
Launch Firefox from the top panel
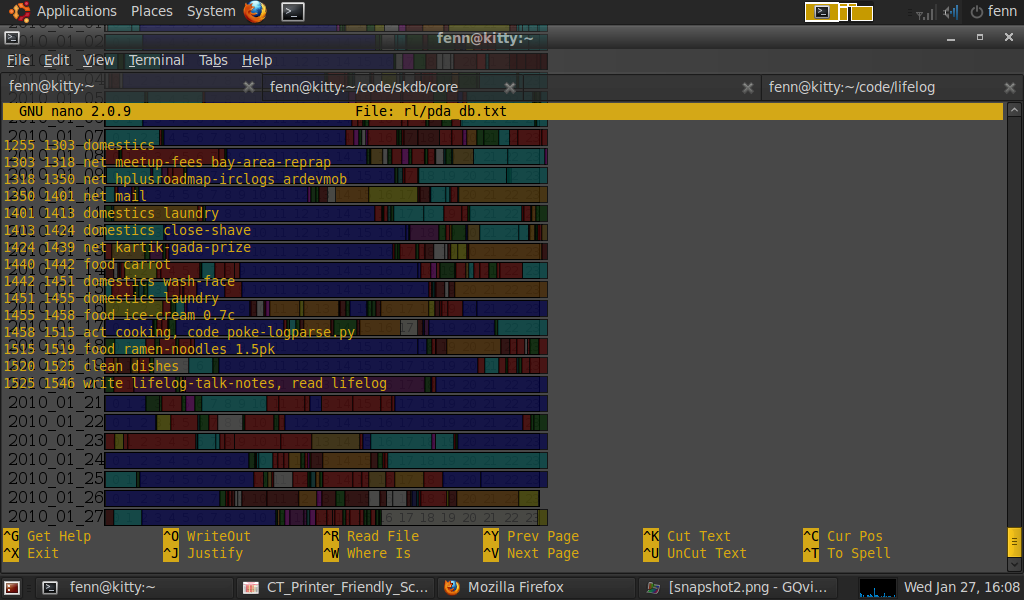(x=255, y=11)
